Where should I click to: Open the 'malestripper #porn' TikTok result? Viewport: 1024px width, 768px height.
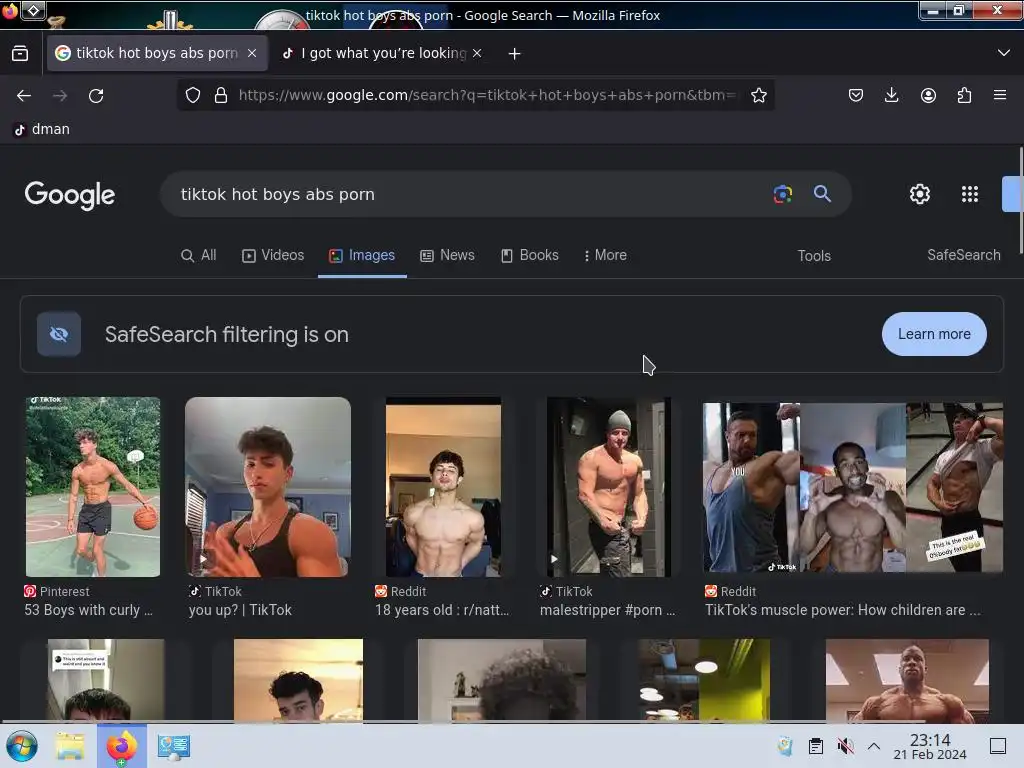click(x=607, y=610)
